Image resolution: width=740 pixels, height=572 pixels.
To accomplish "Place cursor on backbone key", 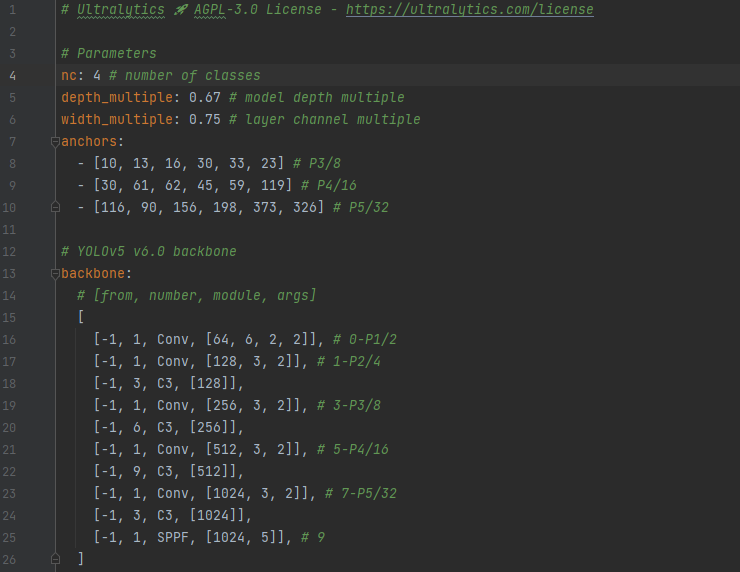I will 93,273.
